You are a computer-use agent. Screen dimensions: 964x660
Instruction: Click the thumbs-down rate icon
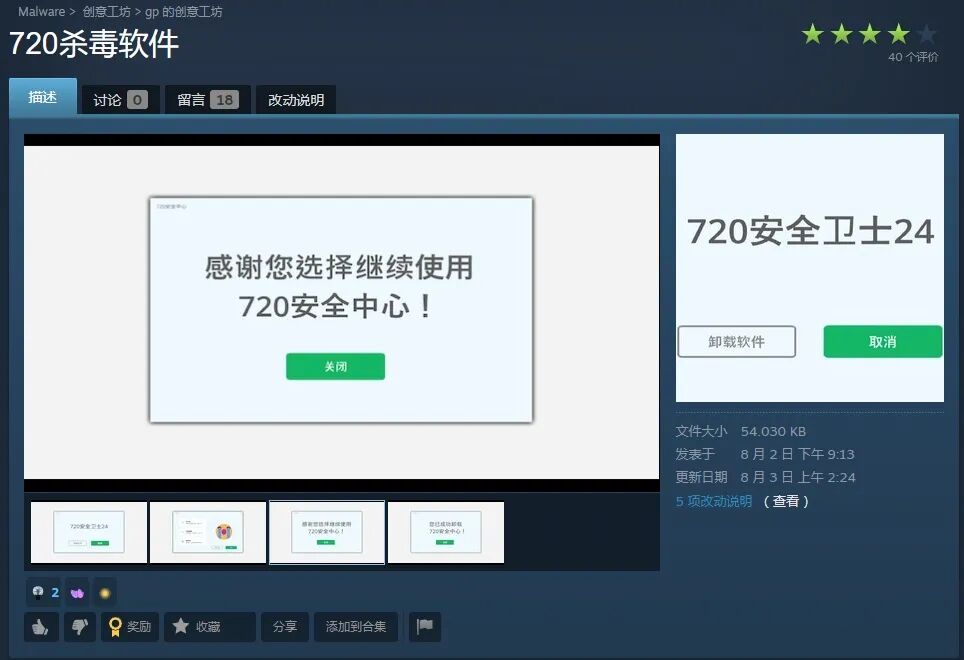[79, 627]
